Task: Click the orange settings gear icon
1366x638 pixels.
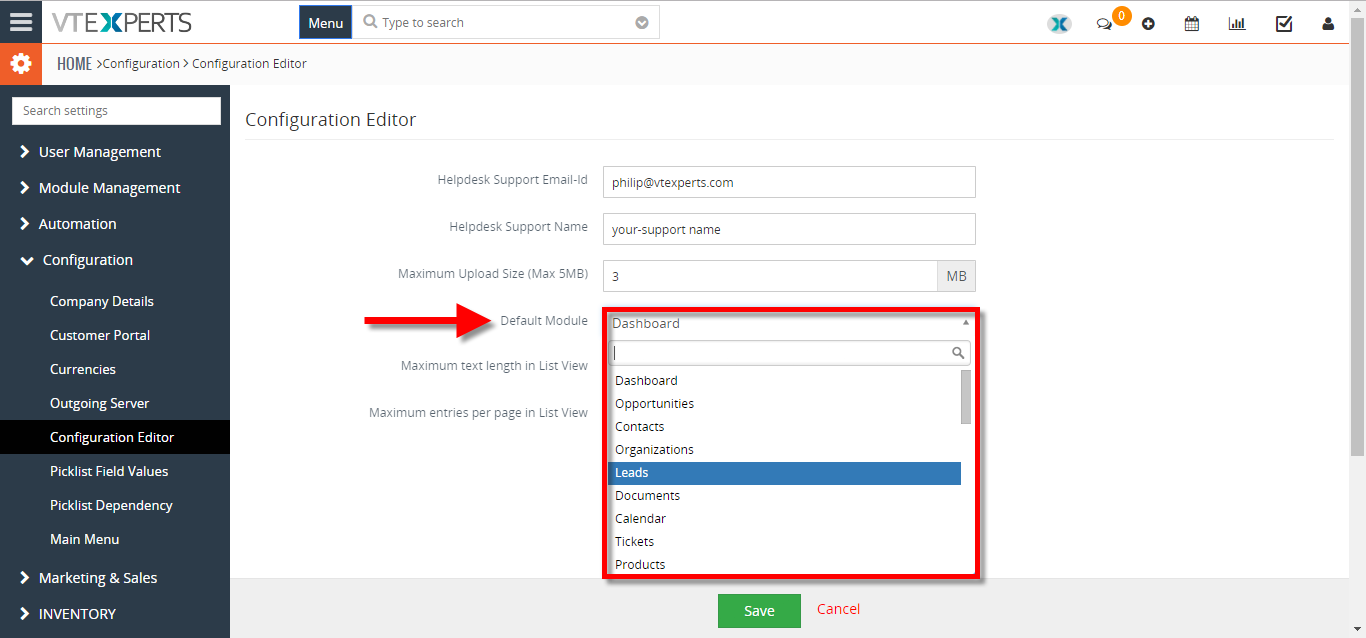Action: click(21, 64)
